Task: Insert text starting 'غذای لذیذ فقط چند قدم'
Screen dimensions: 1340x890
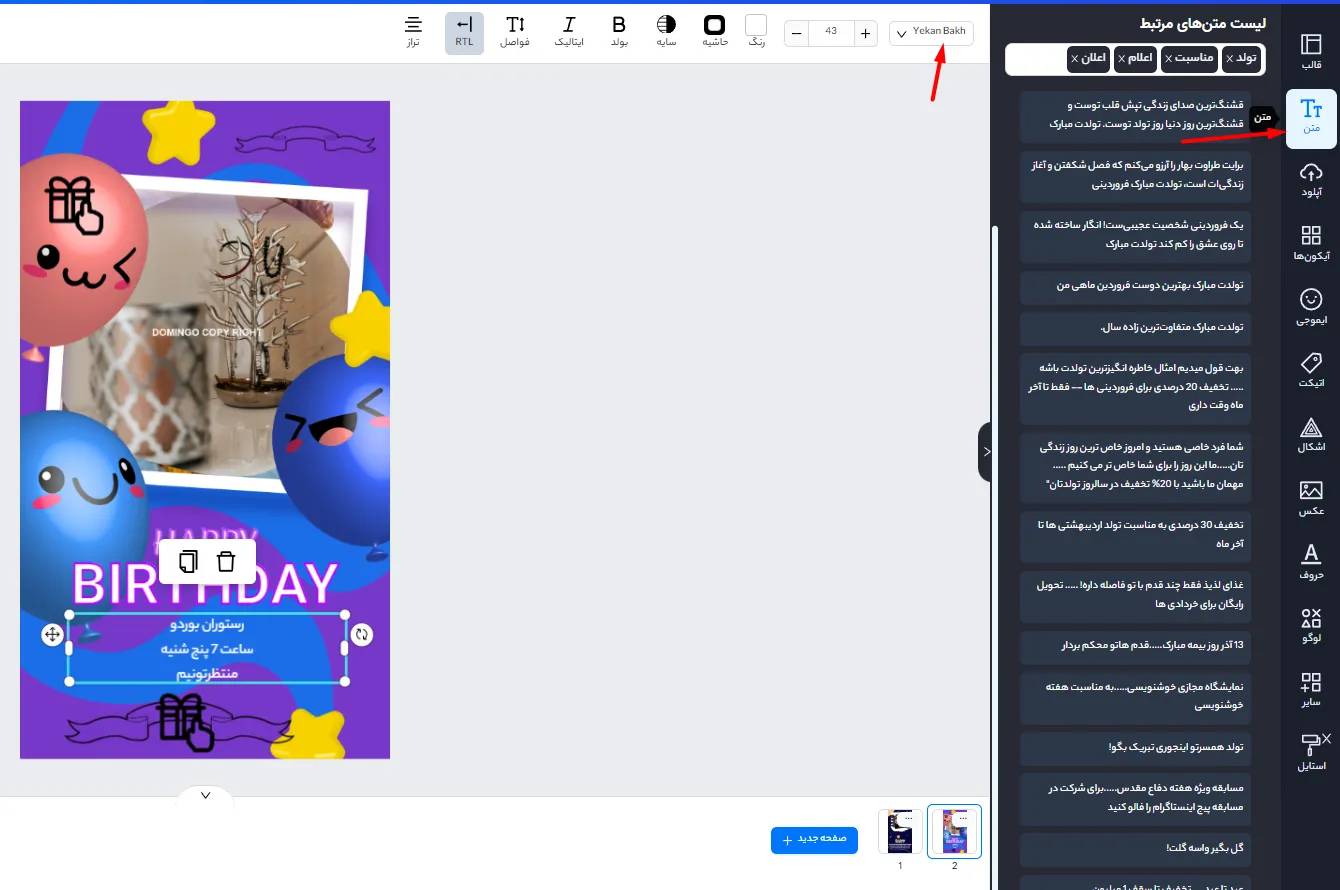Action: (x=1134, y=596)
